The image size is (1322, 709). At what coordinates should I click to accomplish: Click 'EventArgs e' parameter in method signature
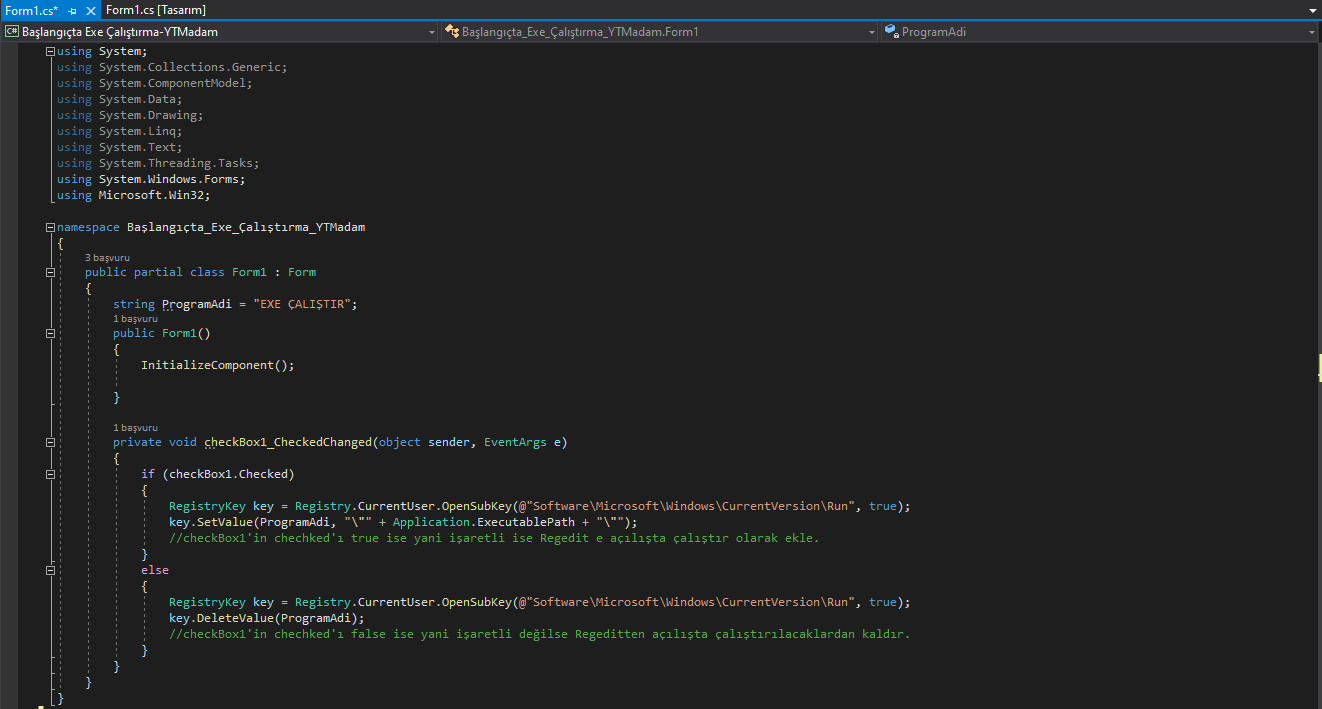(524, 442)
